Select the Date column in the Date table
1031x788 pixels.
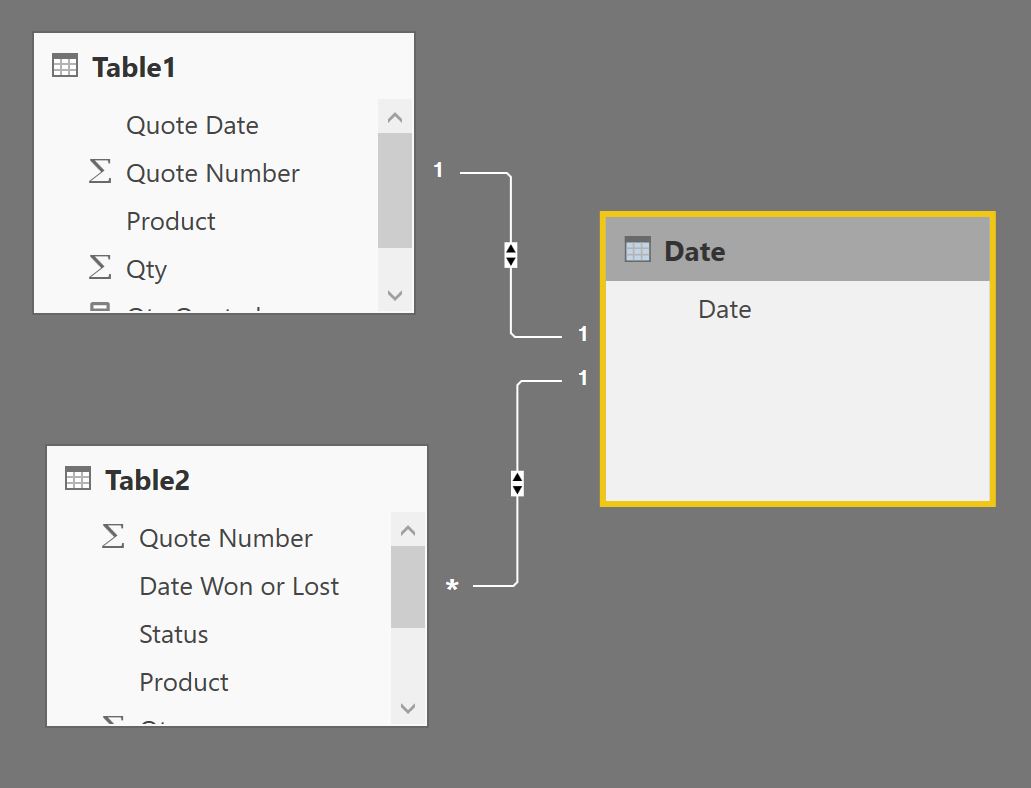click(x=725, y=309)
